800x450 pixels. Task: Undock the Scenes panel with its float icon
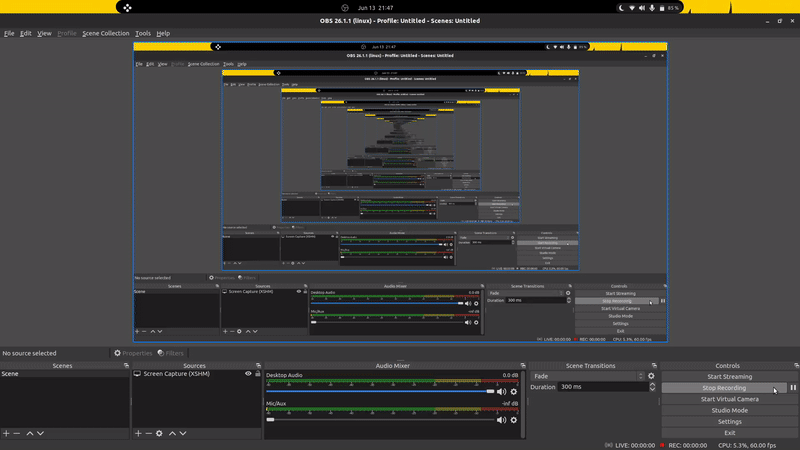point(127,366)
